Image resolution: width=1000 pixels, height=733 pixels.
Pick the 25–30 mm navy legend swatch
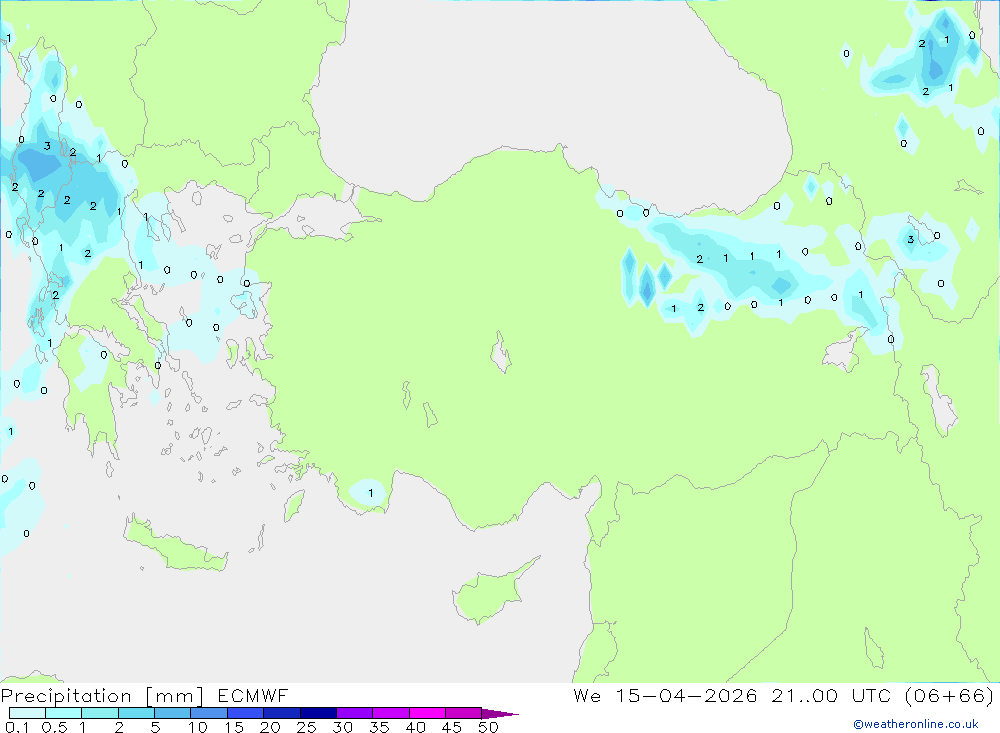pos(318,713)
